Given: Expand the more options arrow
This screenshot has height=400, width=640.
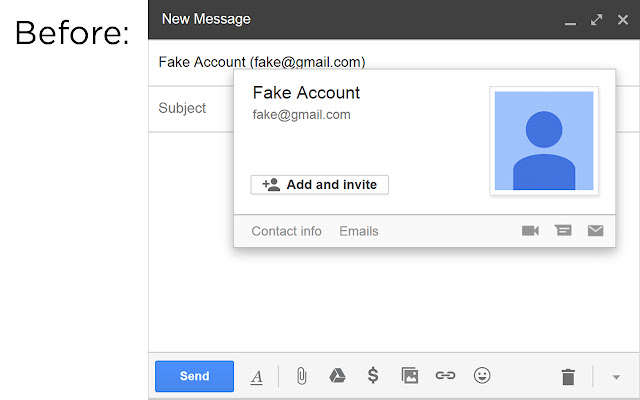Looking at the screenshot, I should 616,377.
